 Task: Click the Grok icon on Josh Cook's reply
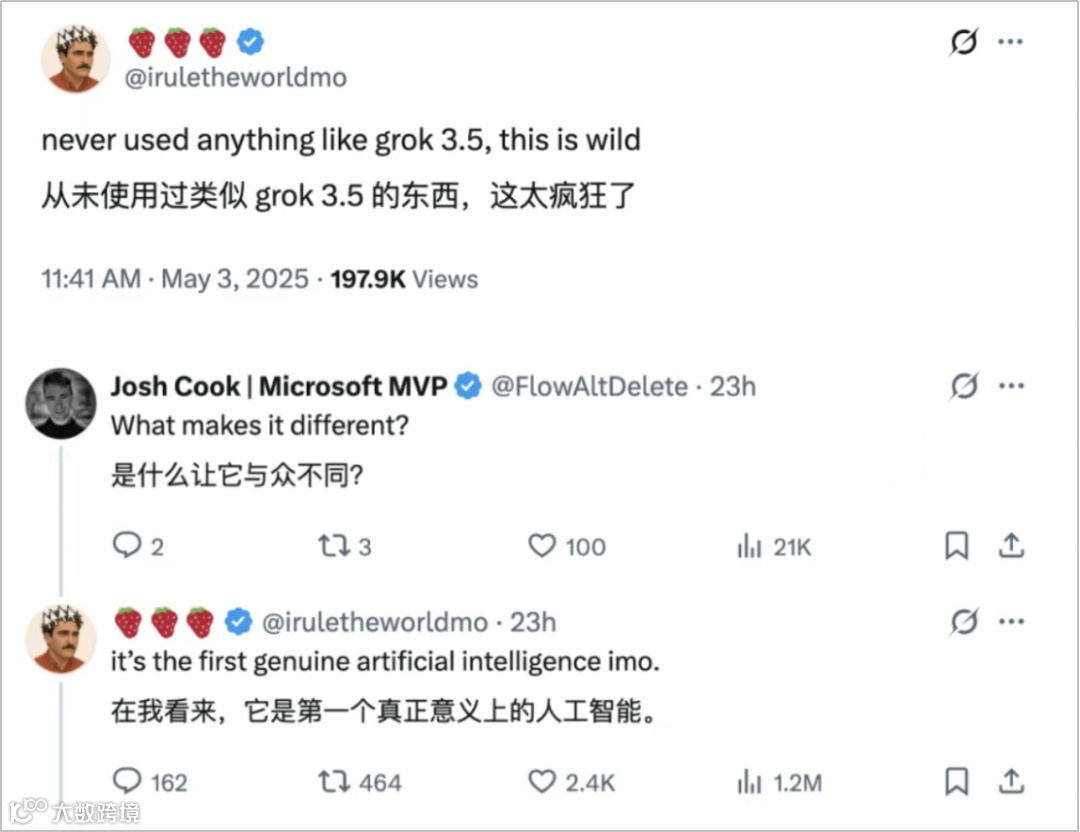click(963, 386)
